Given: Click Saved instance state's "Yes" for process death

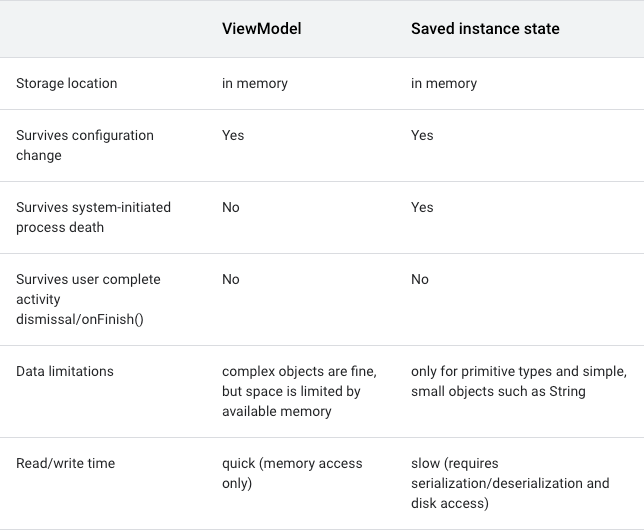Looking at the screenshot, I should [x=422, y=207].
